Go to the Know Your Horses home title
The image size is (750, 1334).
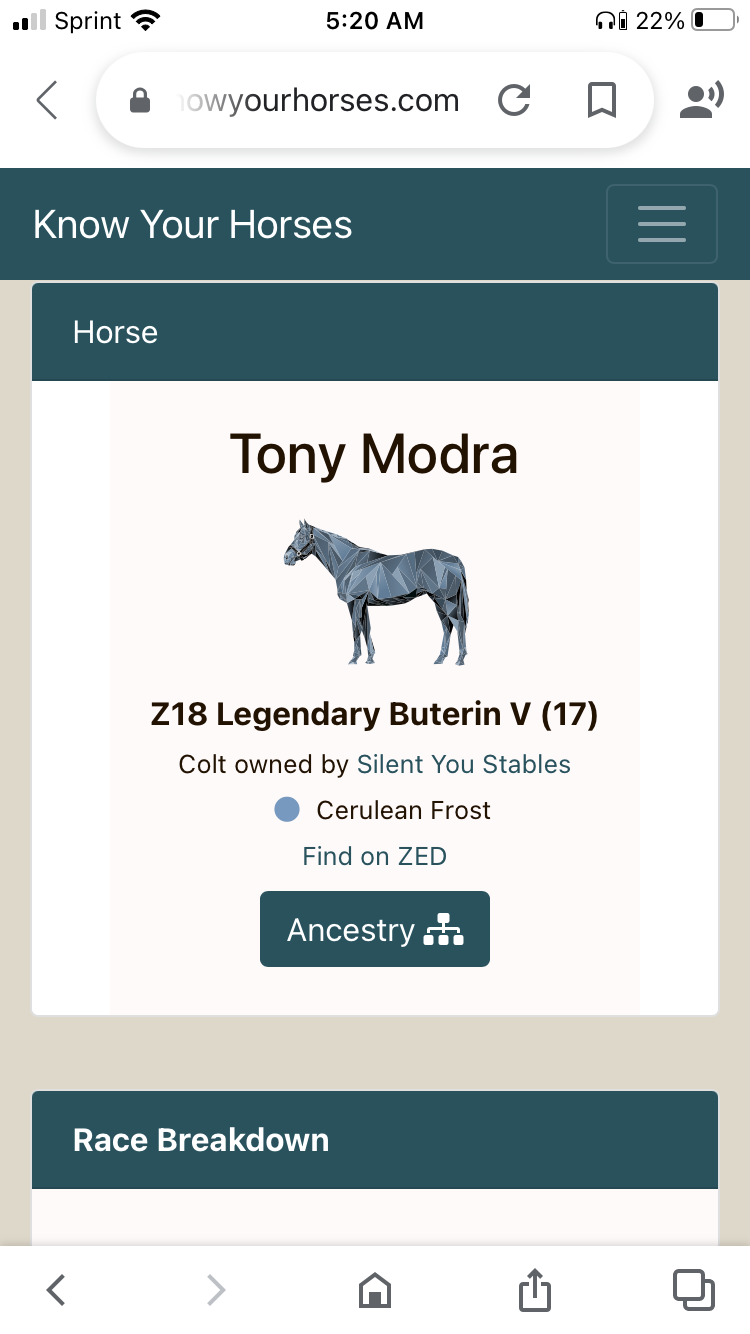tap(192, 225)
